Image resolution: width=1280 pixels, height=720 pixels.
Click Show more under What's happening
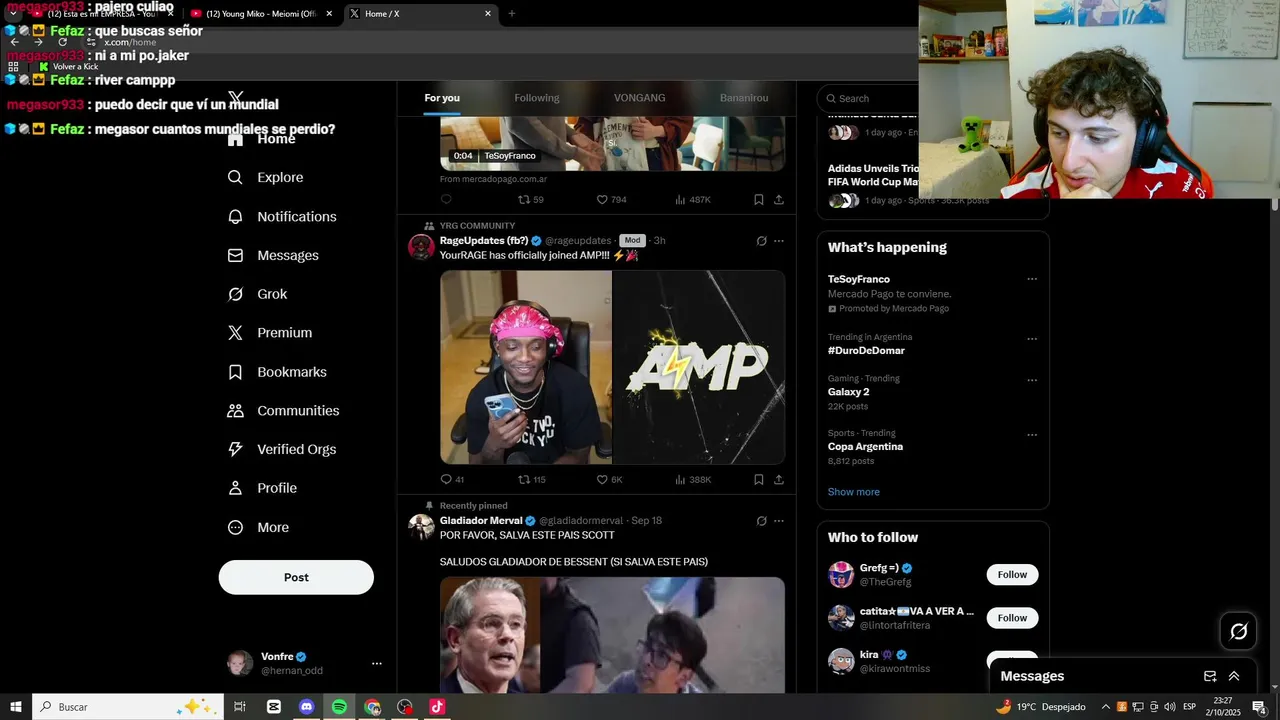[853, 492]
